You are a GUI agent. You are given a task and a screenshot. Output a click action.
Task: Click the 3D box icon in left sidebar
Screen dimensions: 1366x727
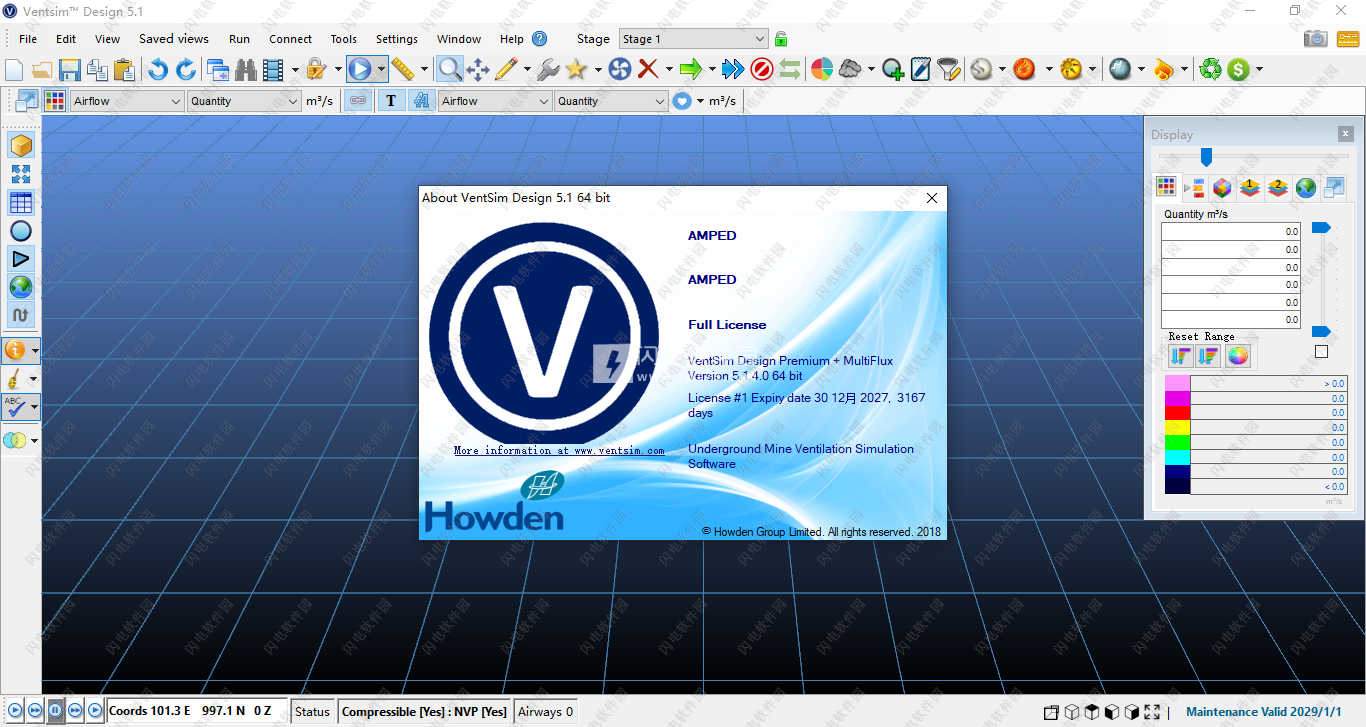pos(21,146)
